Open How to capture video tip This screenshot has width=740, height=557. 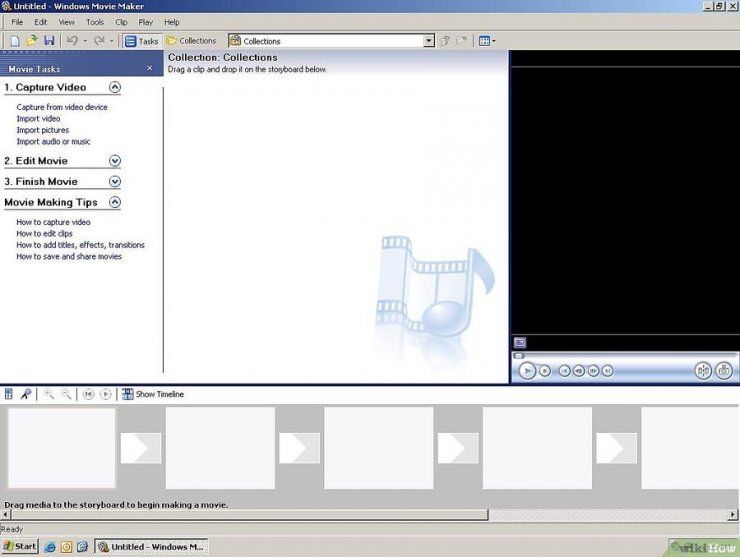click(x=53, y=222)
